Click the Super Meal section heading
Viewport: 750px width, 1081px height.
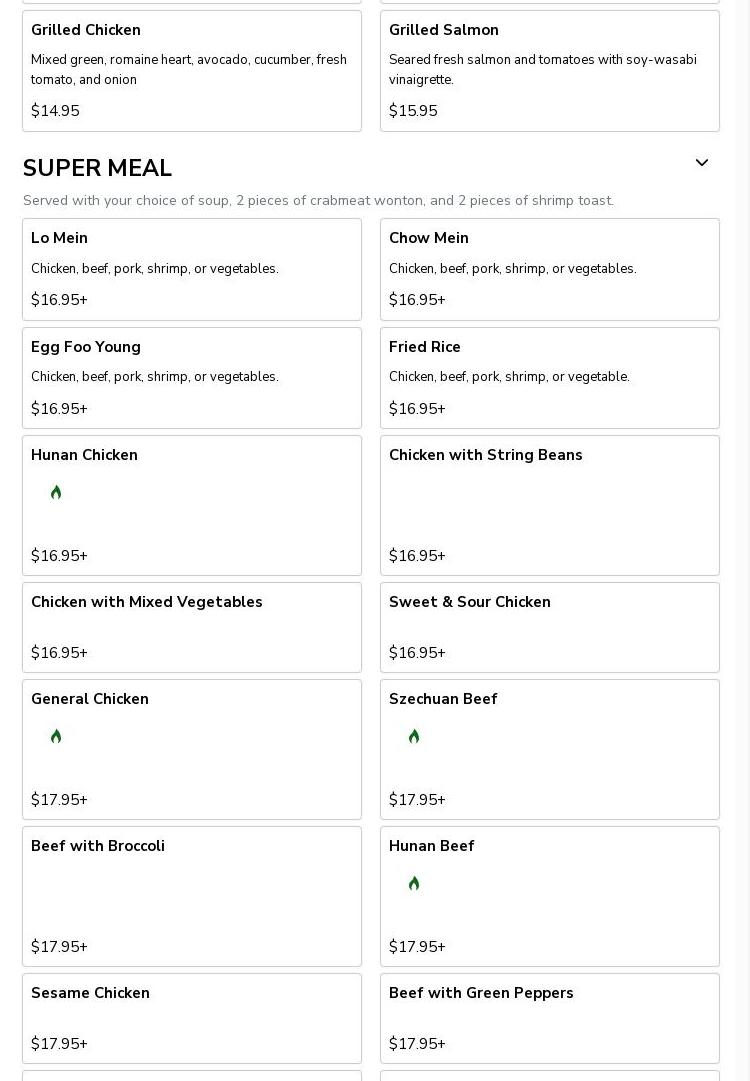[97, 168]
